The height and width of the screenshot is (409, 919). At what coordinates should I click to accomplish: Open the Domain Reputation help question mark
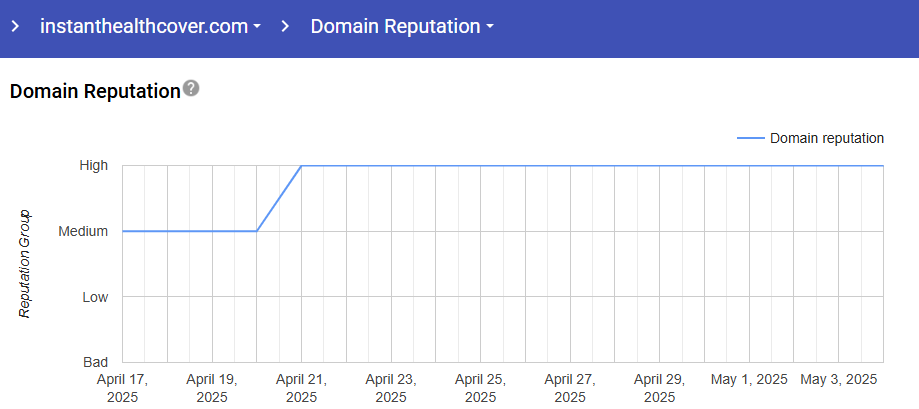click(x=191, y=88)
